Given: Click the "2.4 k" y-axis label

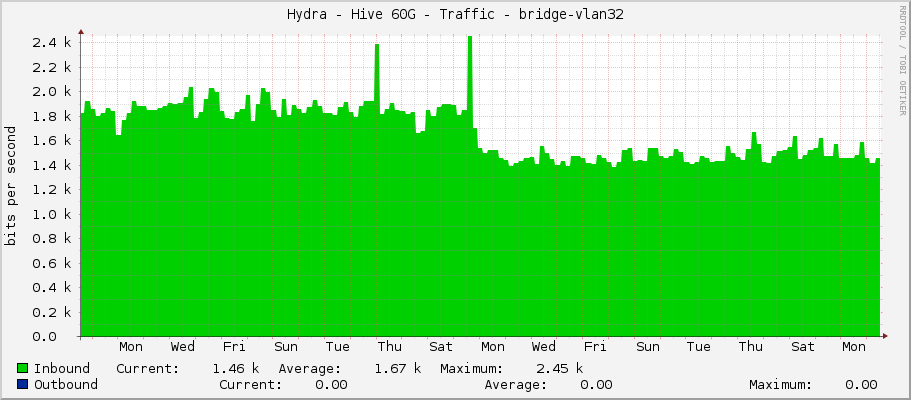Looking at the screenshot, I should tap(52, 42).
